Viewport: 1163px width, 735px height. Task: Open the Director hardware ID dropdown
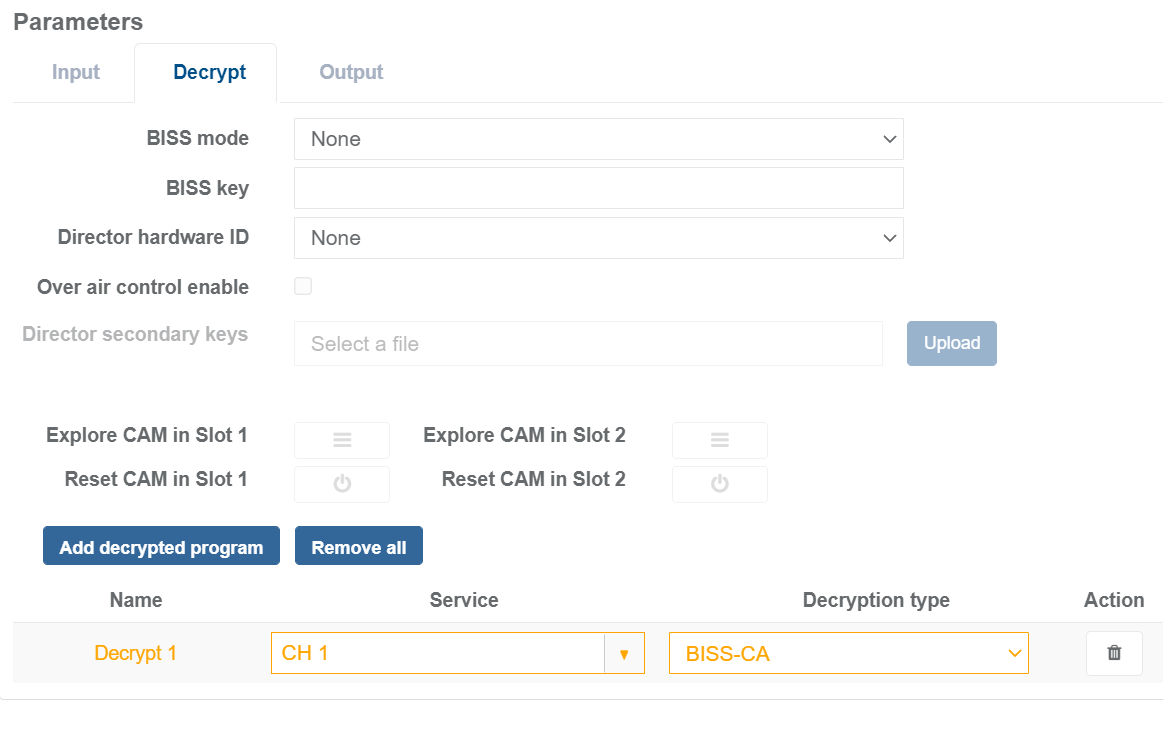(x=598, y=238)
